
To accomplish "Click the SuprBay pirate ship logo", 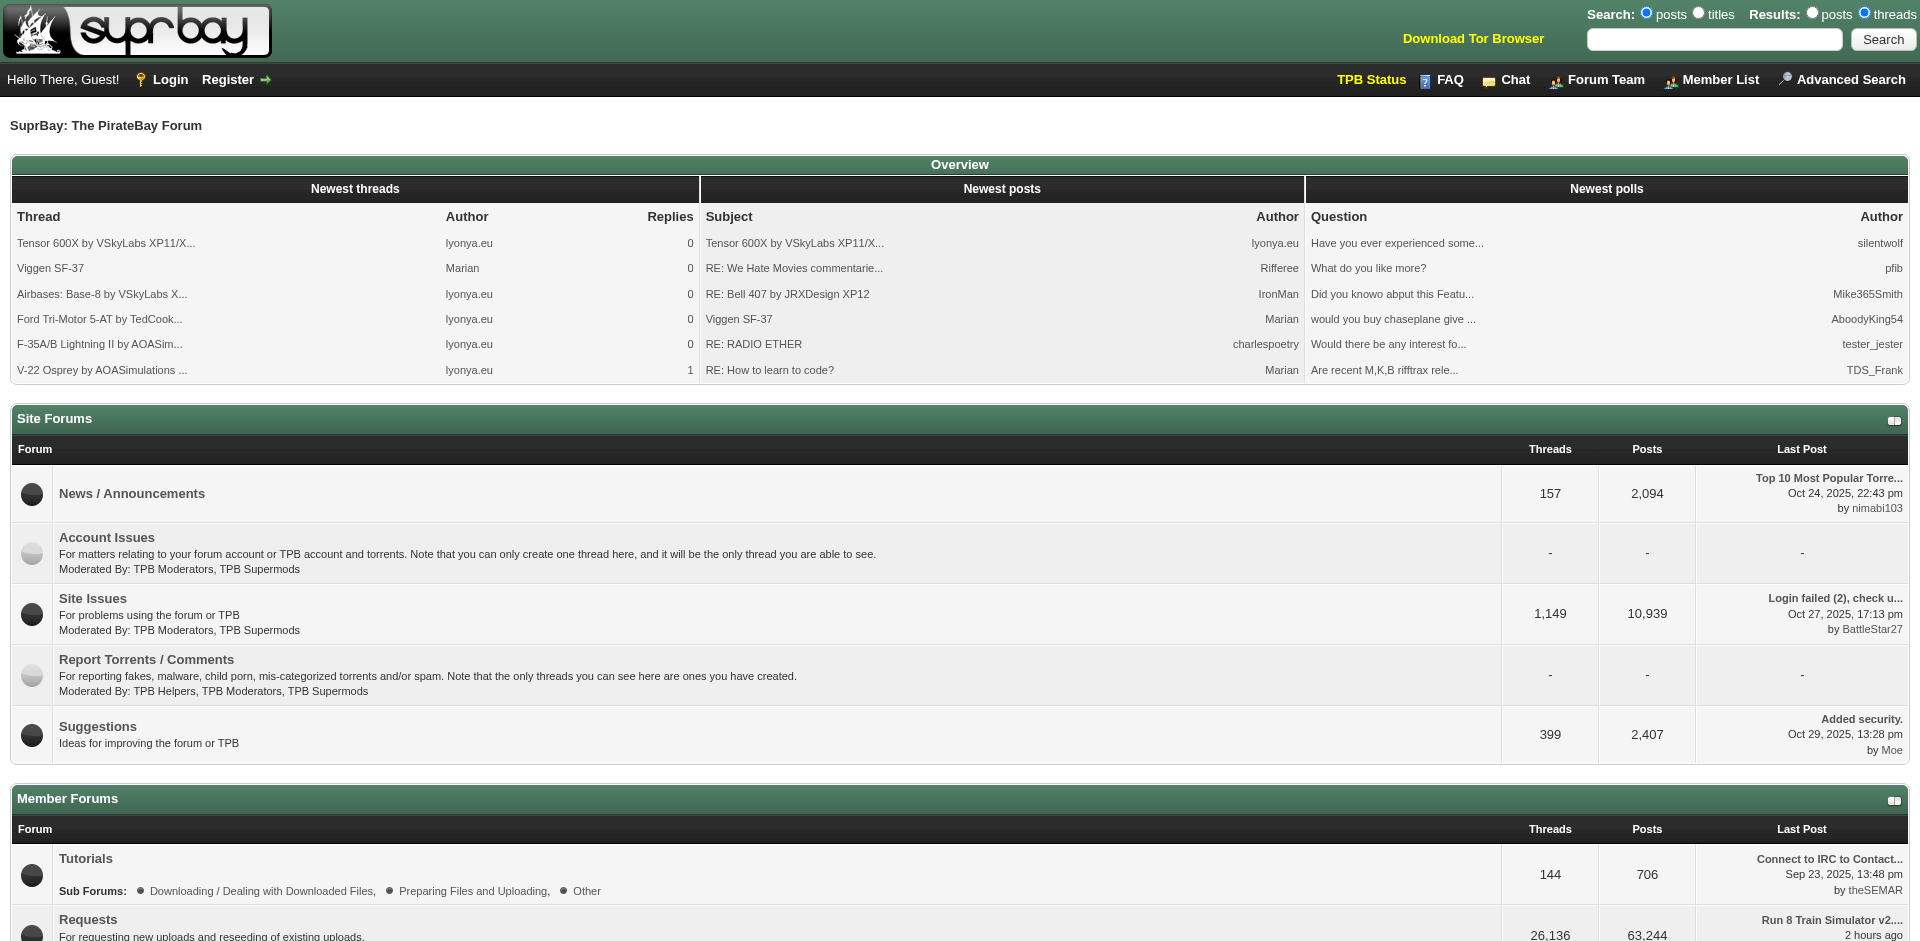I will coord(137,31).
